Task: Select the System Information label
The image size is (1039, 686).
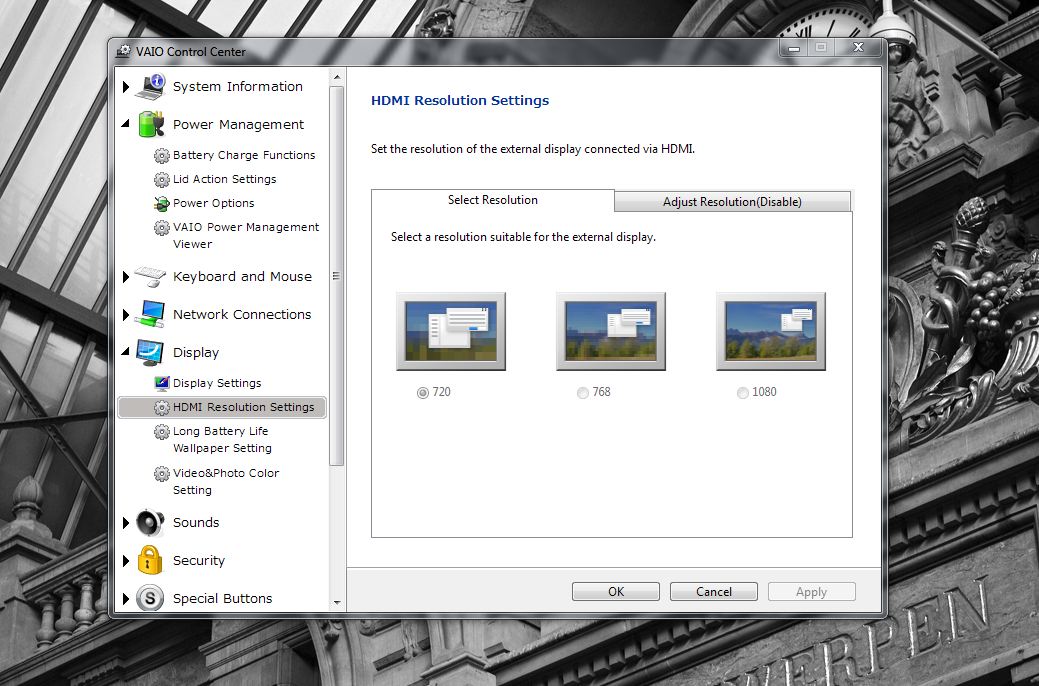Action: (x=238, y=87)
